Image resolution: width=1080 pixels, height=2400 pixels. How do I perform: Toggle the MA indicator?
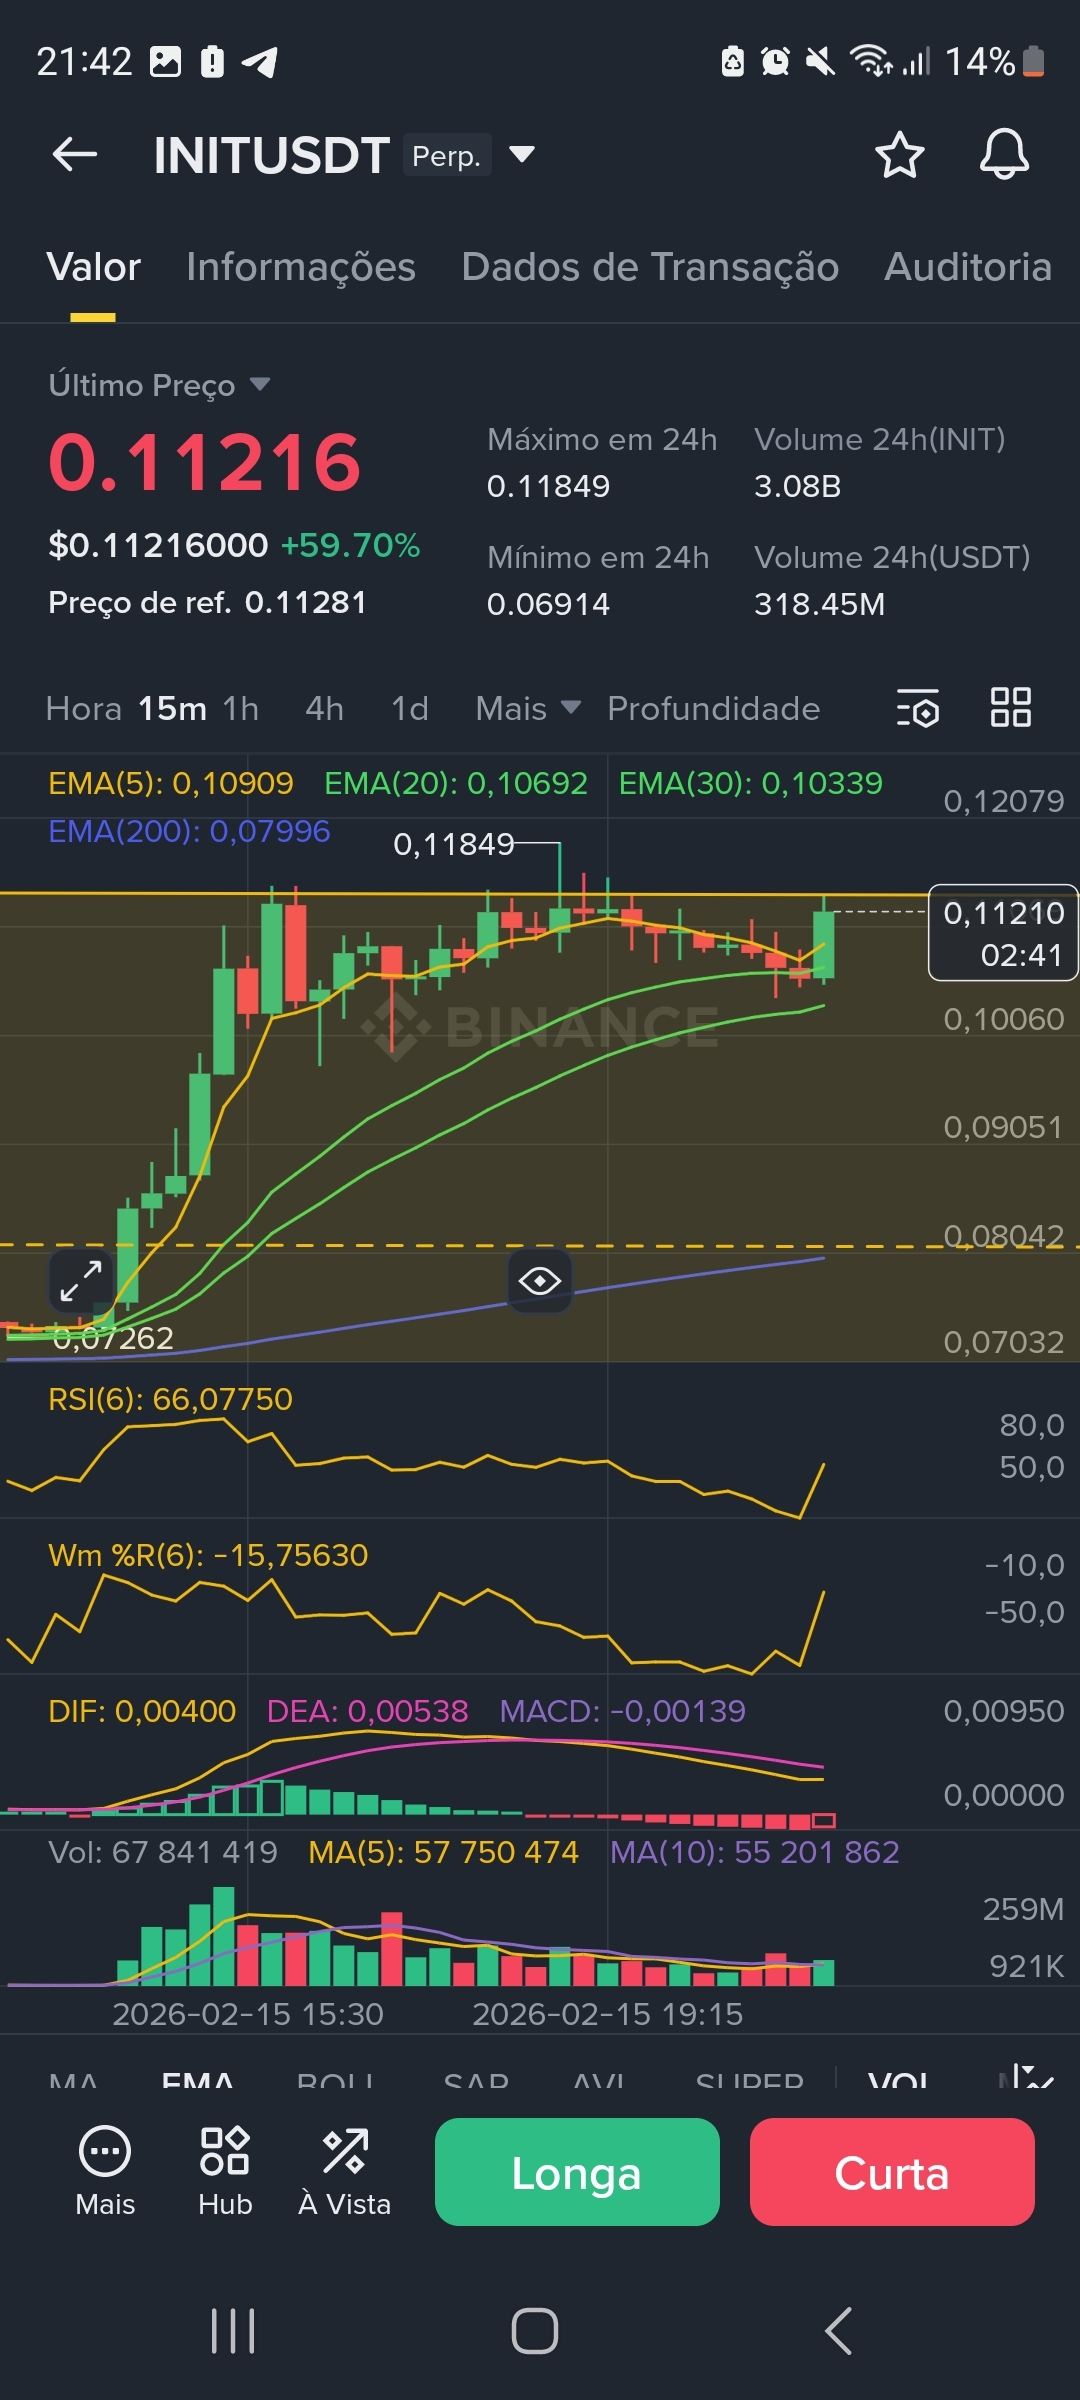coord(73,2080)
